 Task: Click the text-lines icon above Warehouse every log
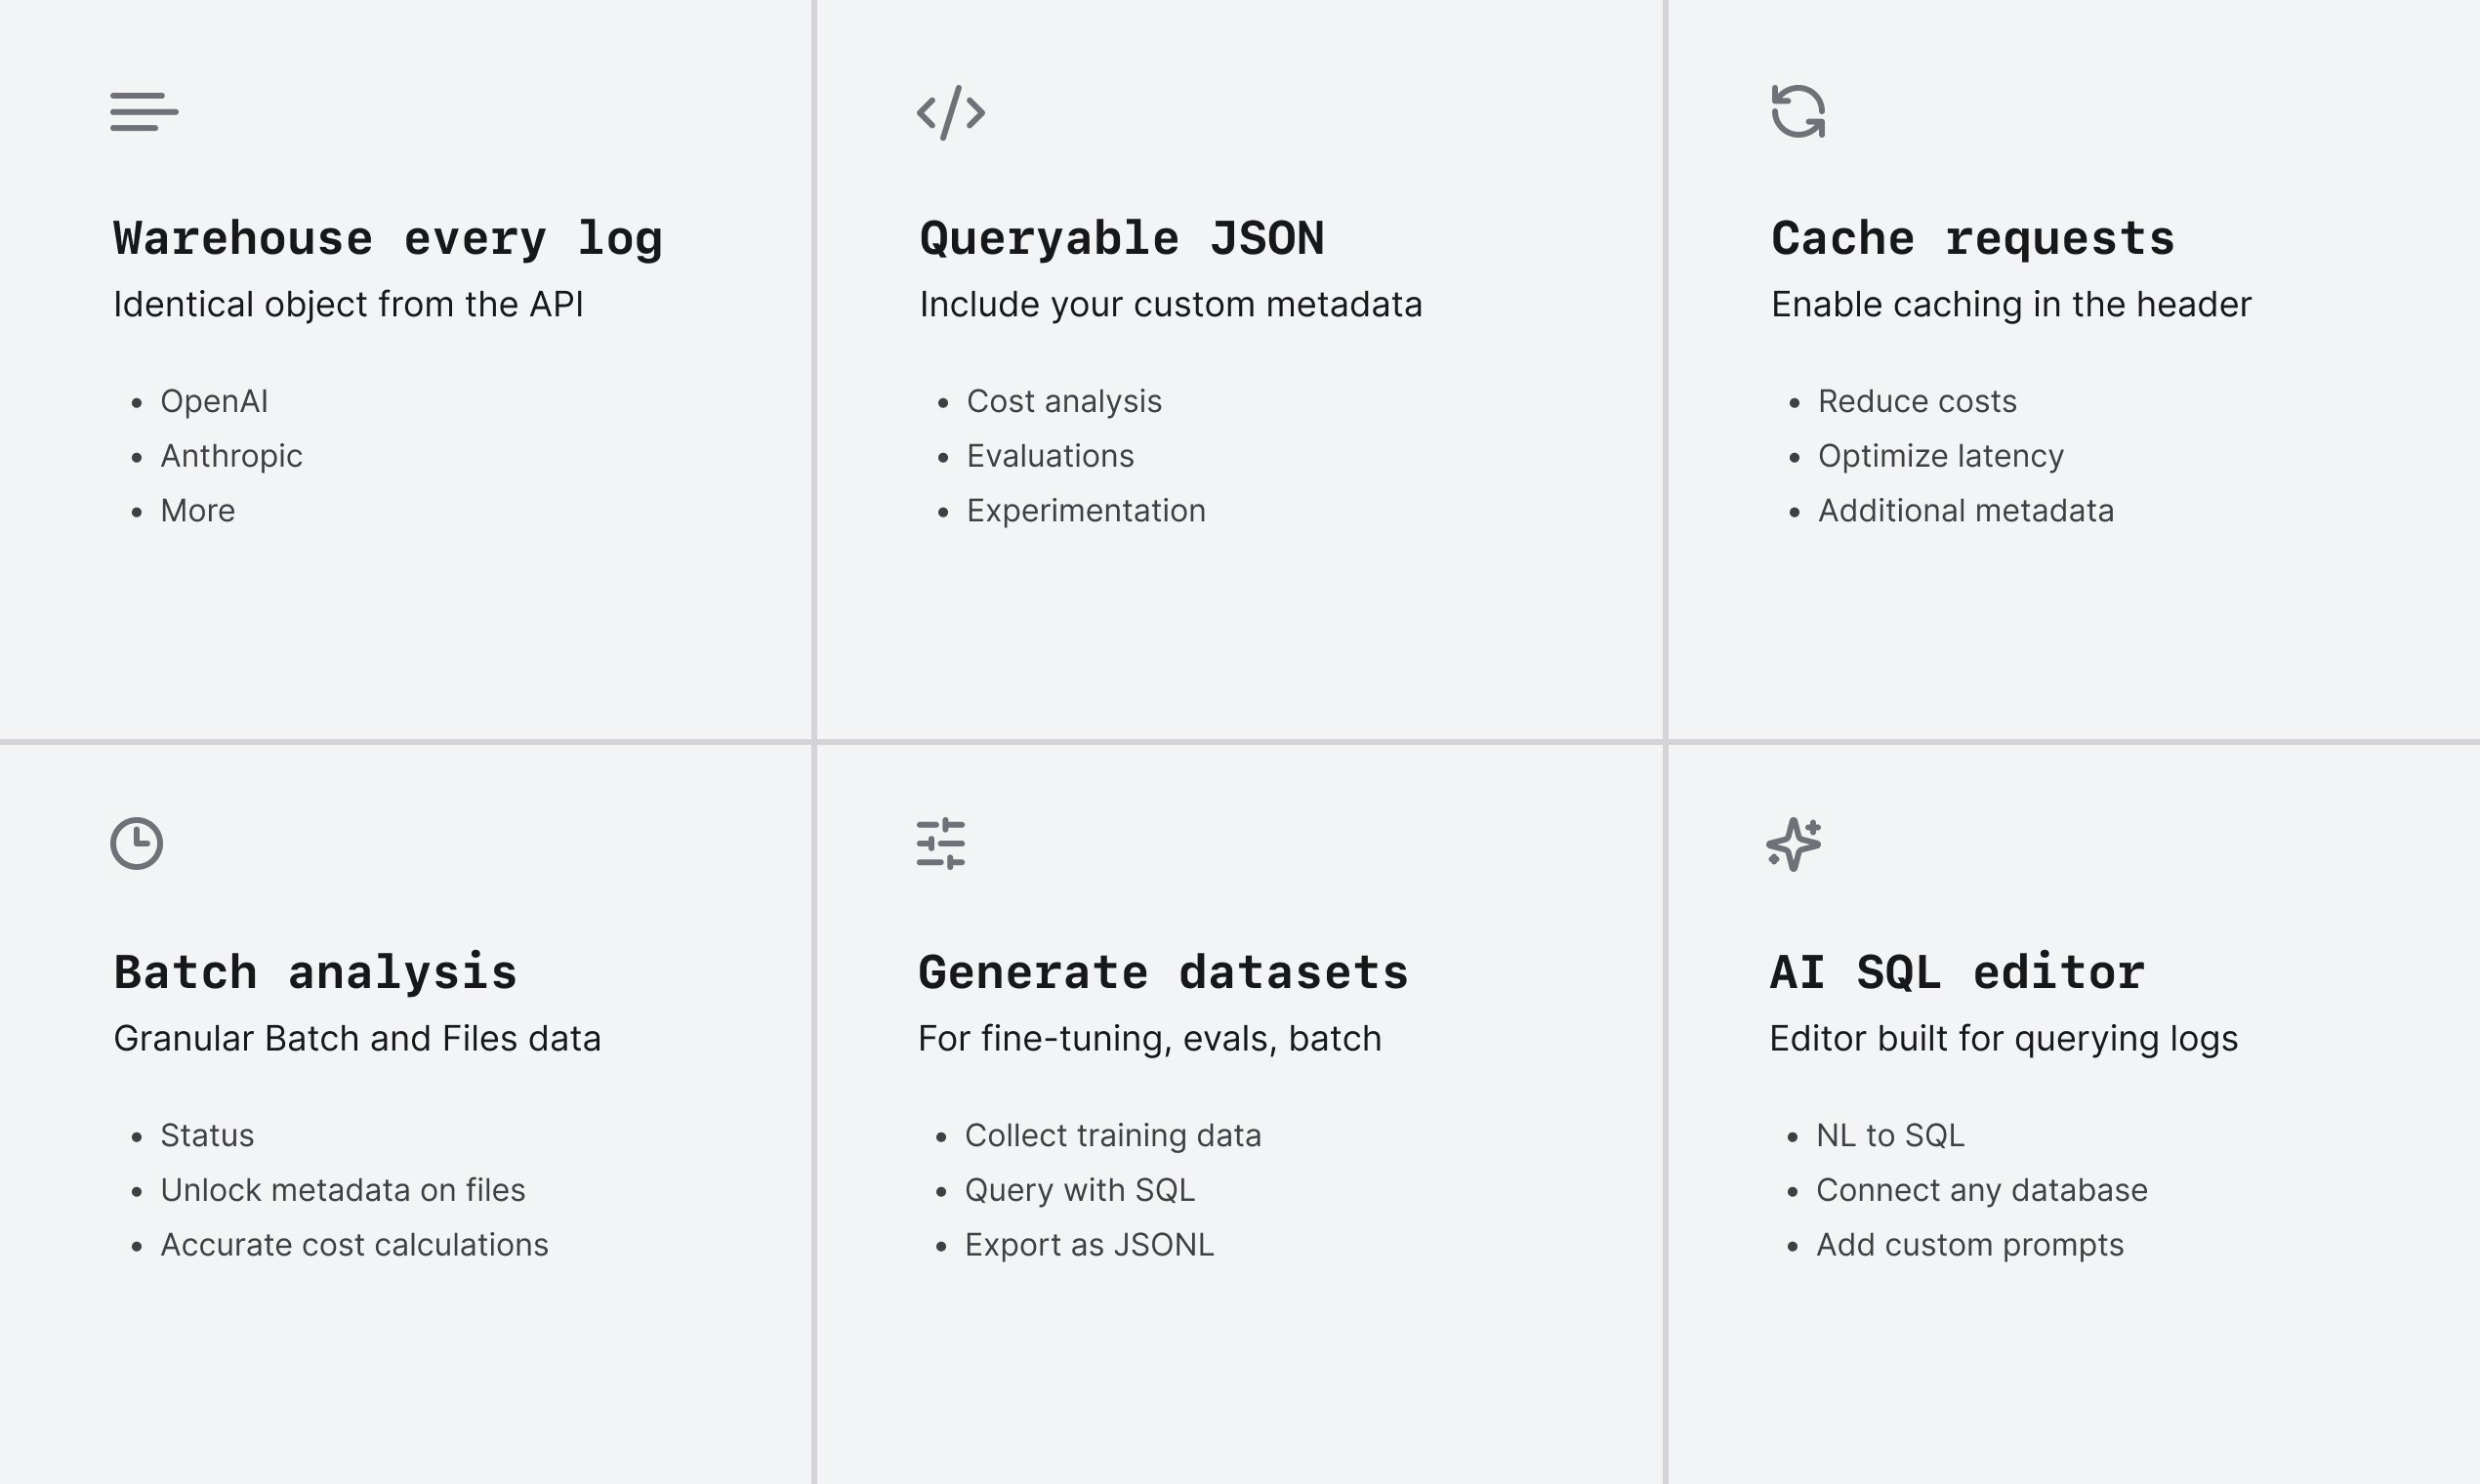coord(144,111)
